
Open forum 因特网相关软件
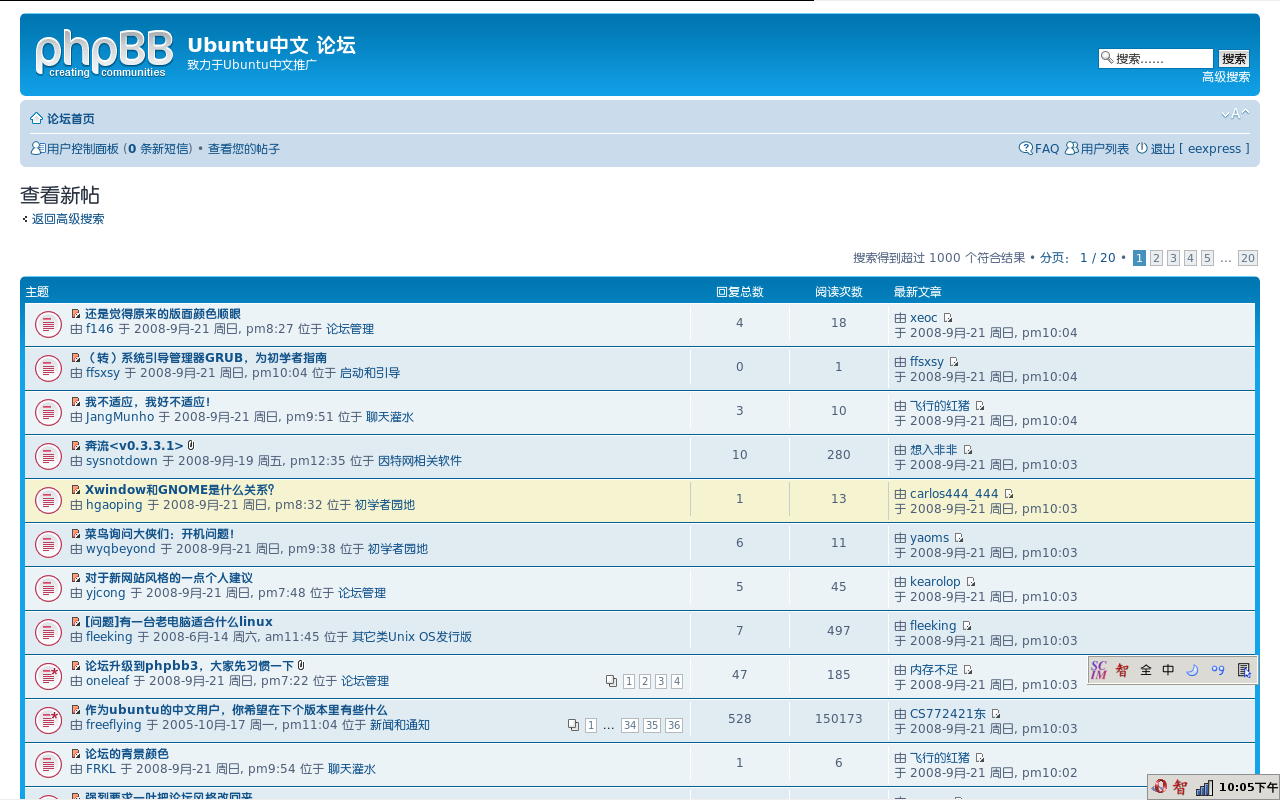click(x=420, y=461)
